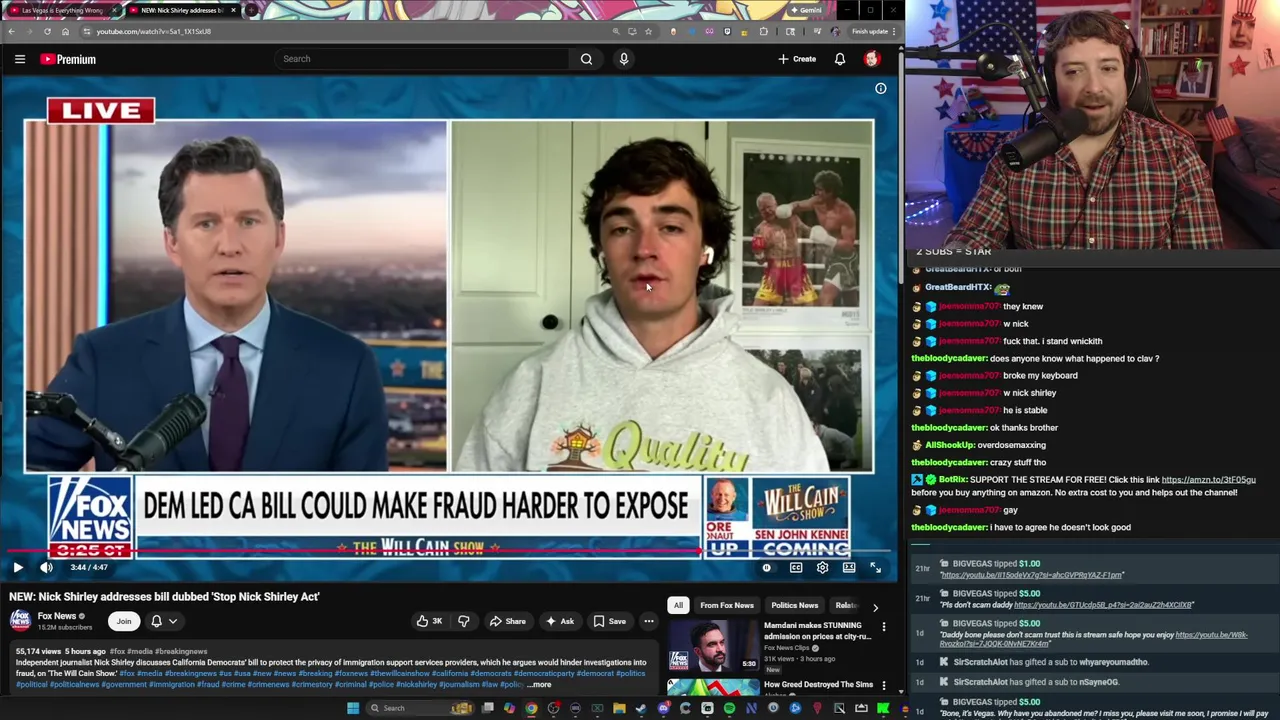Play the paused Fox News video
Image resolution: width=1280 pixels, height=720 pixels.
pyautogui.click(x=17, y=567)
